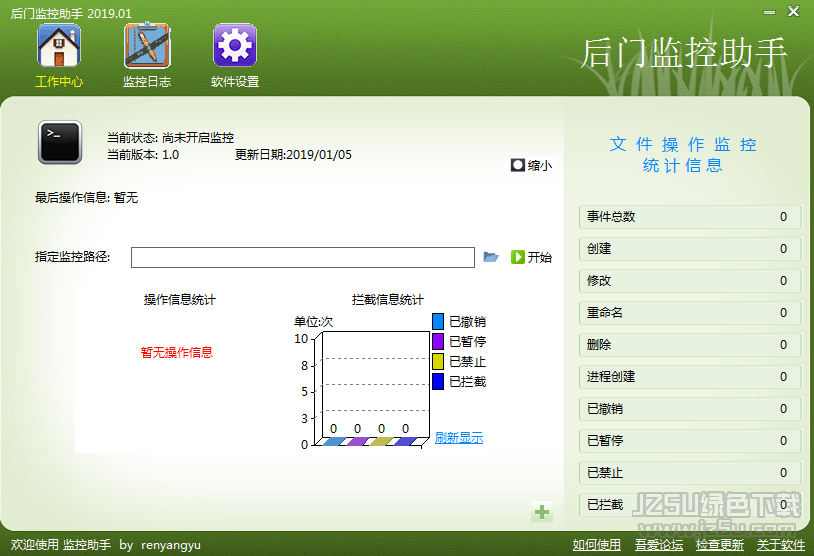The image size is (814, 556).
Task: Minimize the window
Action: click(769, 12)
